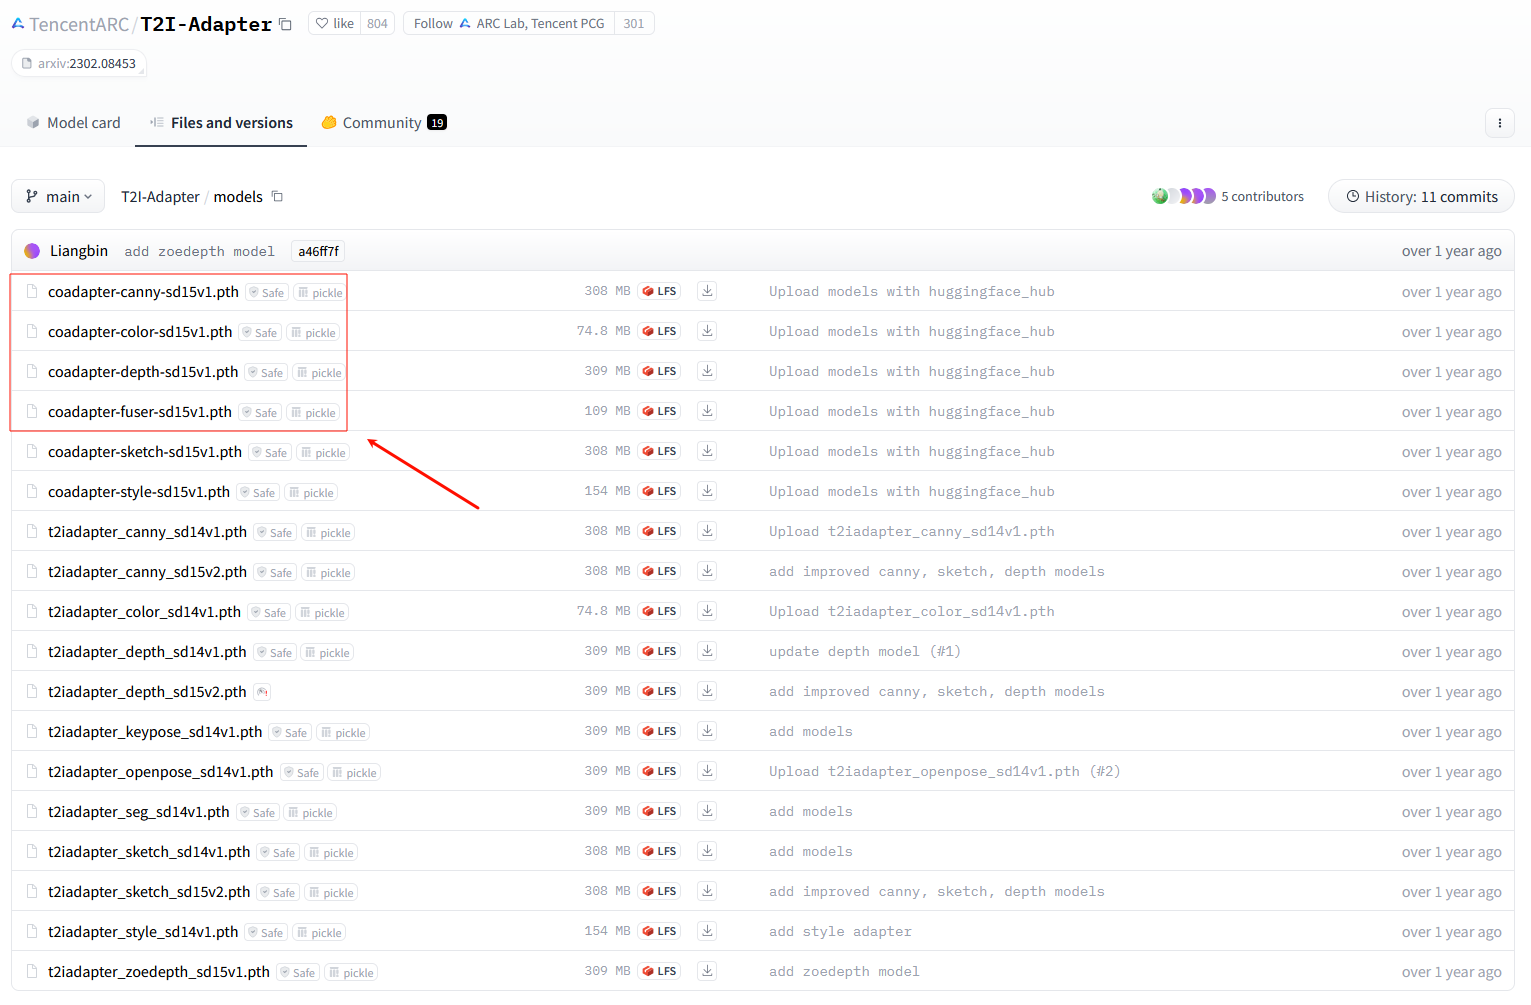Screen dimensions: 1531x1005
Task: Download coadapter-canny-sd15v1.pth
Action: (x=707, y=291)
